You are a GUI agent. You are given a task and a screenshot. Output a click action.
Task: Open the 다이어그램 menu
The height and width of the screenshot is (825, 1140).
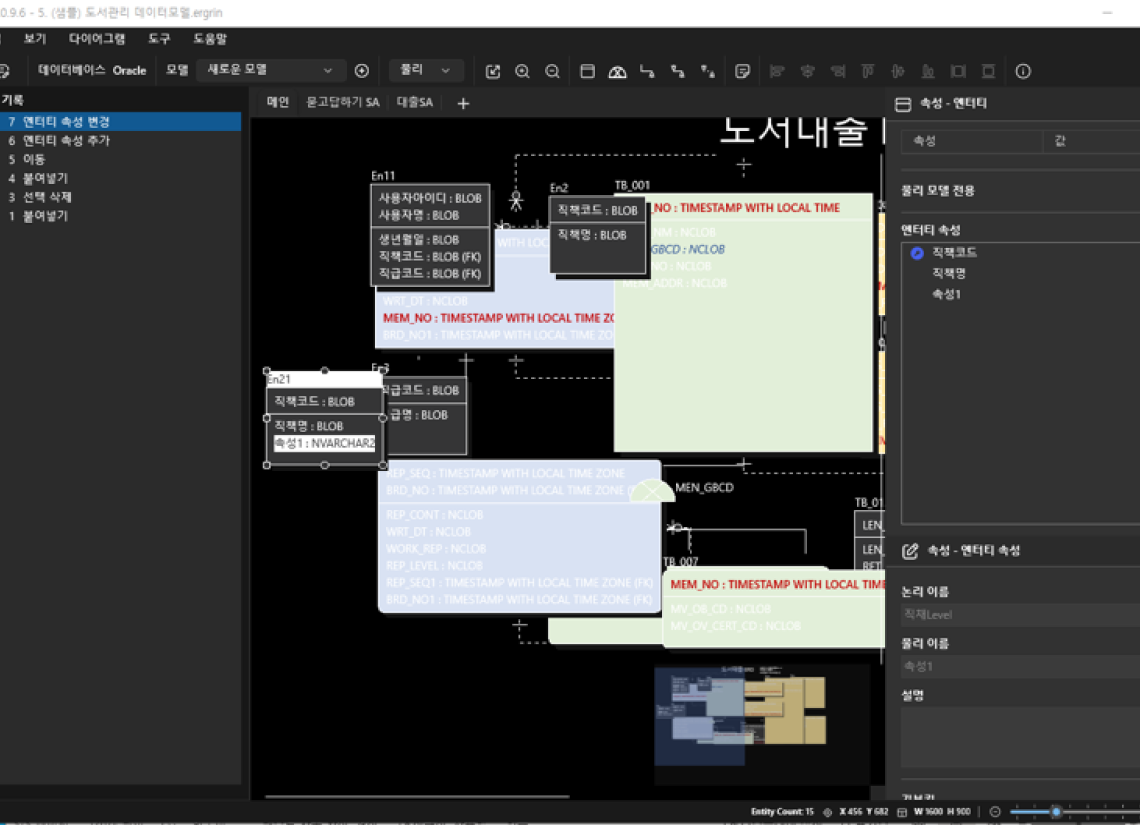tap(97, 39)
